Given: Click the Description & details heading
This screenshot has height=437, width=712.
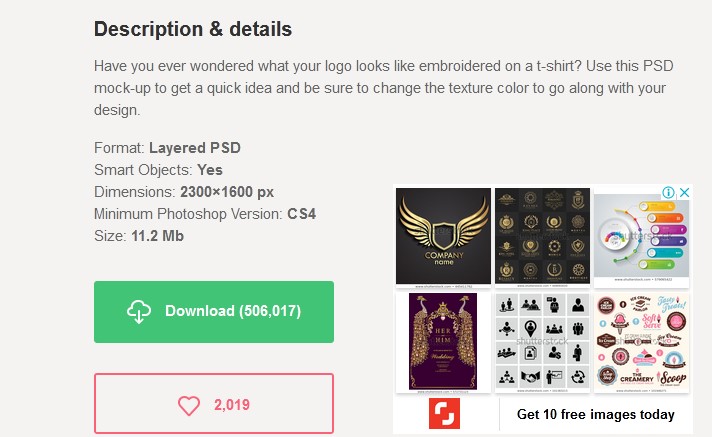Looking at the screenshot, I should point(193,29).
